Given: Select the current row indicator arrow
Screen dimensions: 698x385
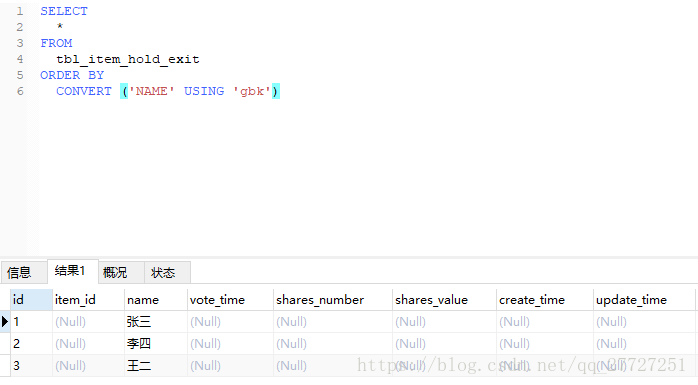Looking at the screenshot, I should [5, 321].
